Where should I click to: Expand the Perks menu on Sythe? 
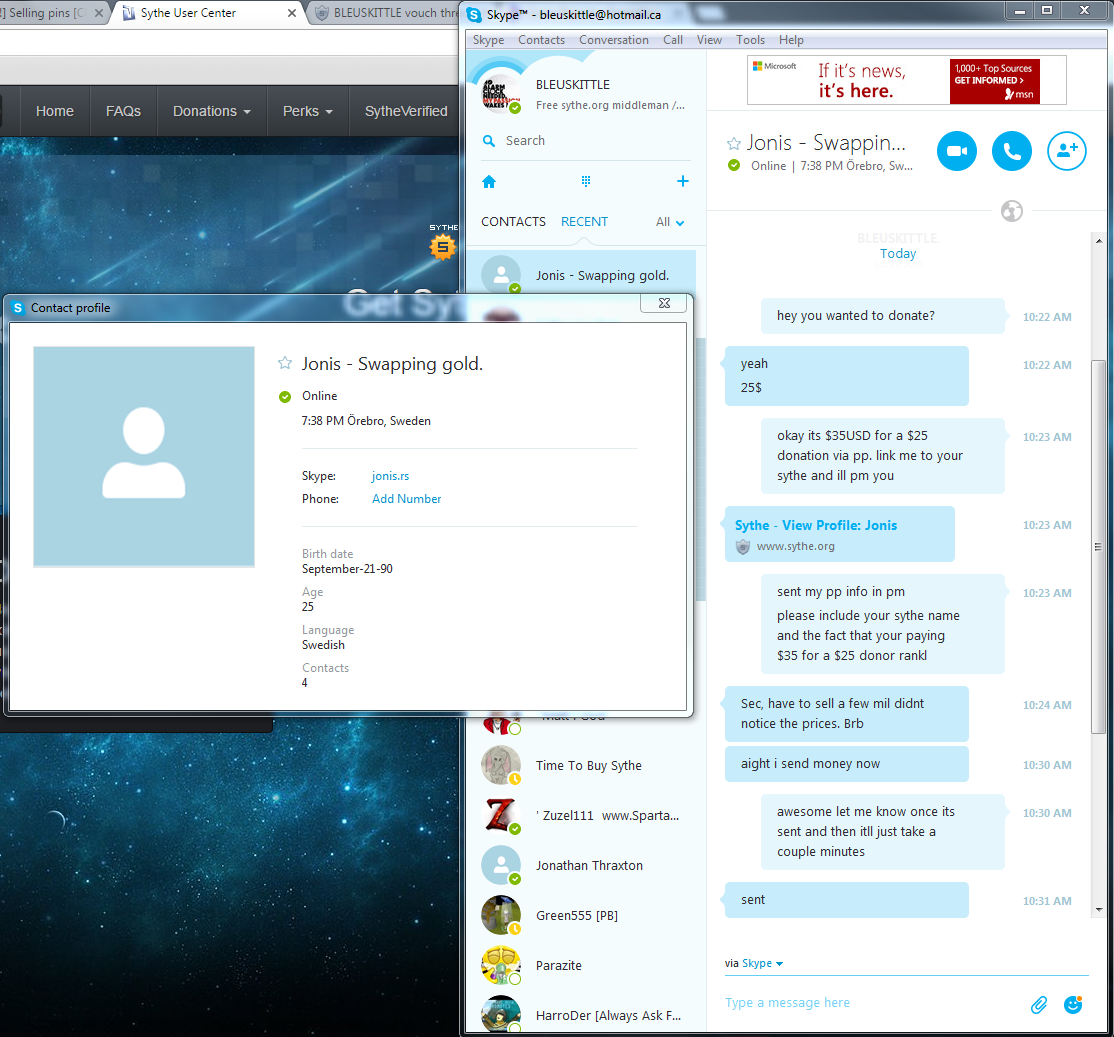(x=308, y=112)
